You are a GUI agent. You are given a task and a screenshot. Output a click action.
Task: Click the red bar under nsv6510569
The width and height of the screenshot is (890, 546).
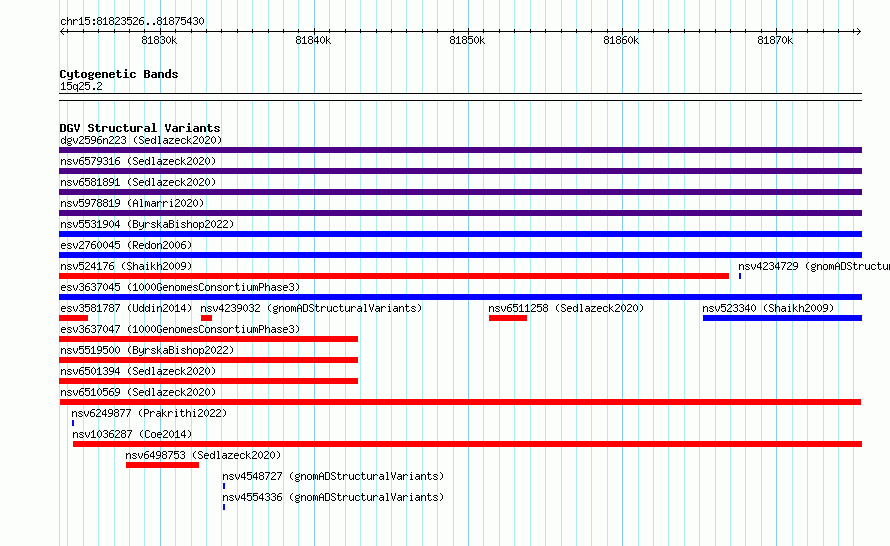pyautogui.click(x=460, y=402)
